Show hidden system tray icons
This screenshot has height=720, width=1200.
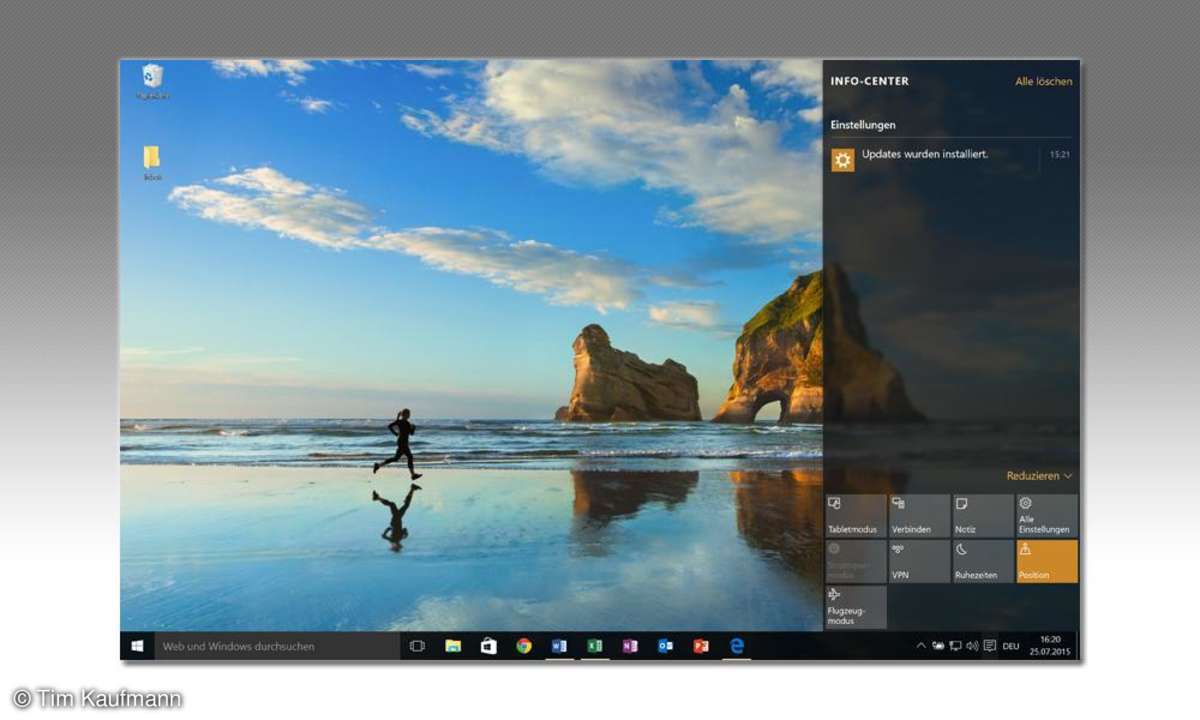point(921,646)
